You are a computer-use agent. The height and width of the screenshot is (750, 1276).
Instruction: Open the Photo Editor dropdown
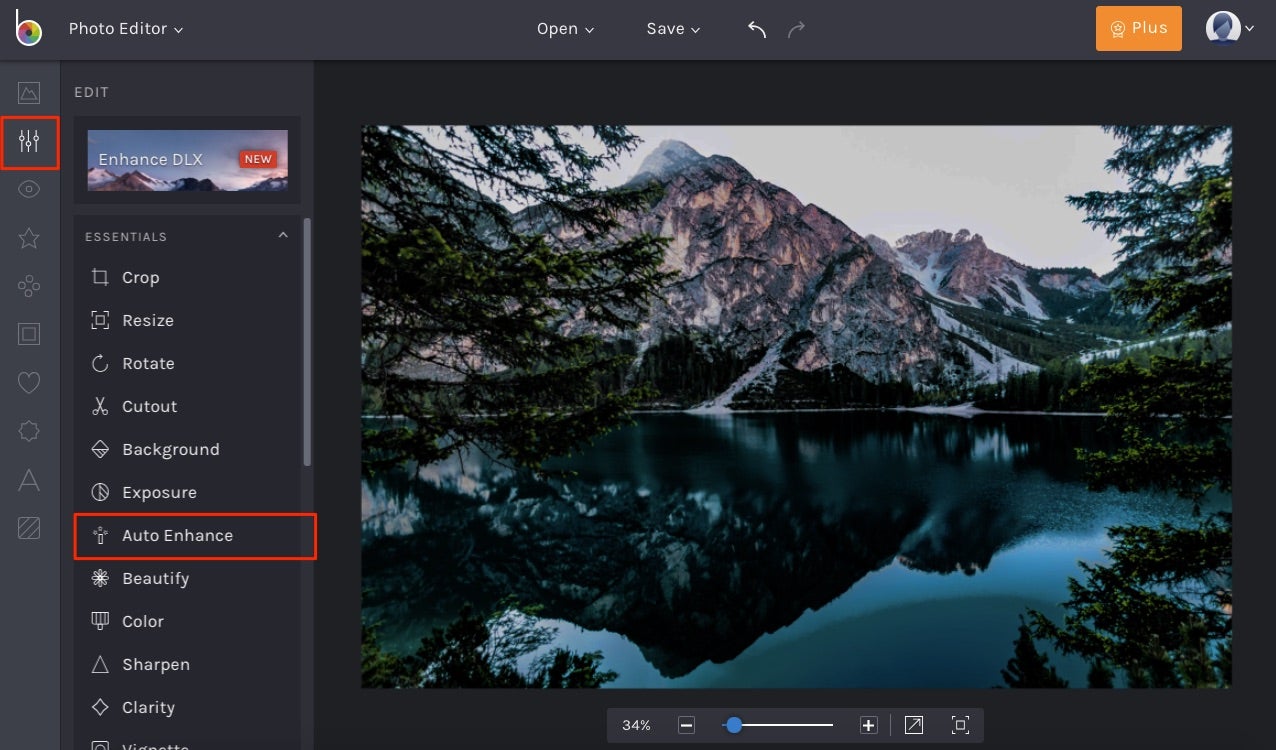coord(125,29)
